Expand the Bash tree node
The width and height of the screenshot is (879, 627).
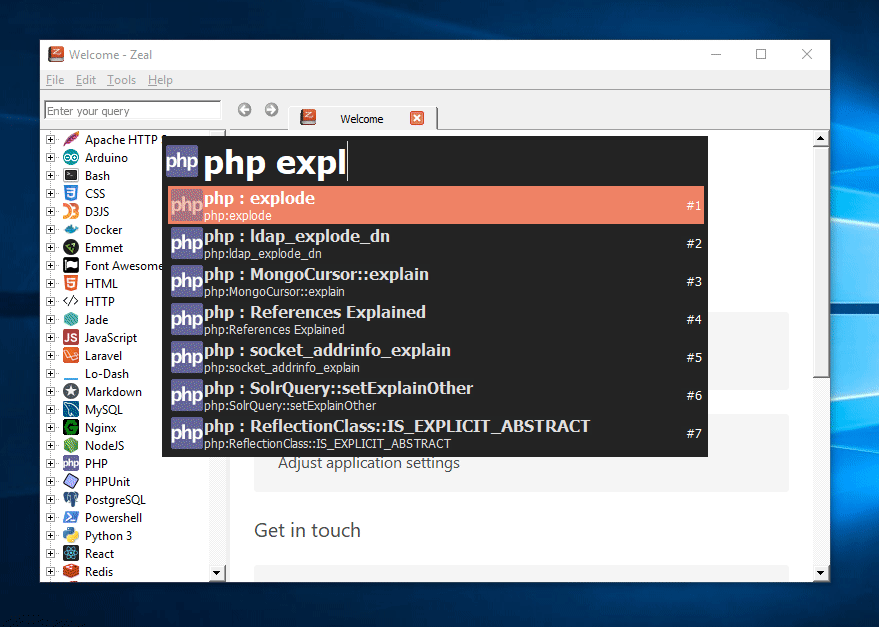(50, 176)
